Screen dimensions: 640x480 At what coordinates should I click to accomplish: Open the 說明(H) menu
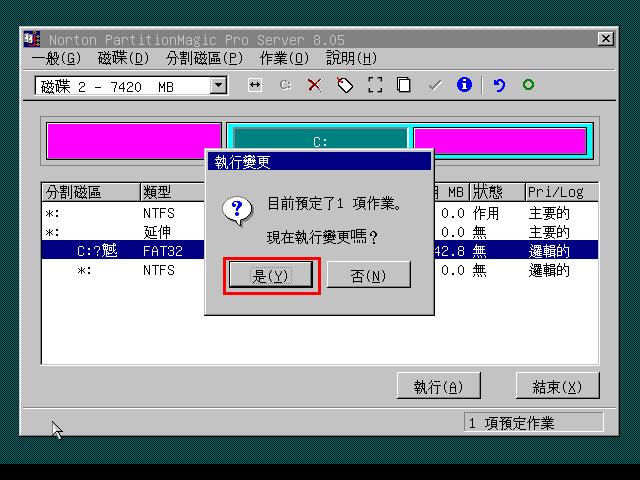coord(351,58)
